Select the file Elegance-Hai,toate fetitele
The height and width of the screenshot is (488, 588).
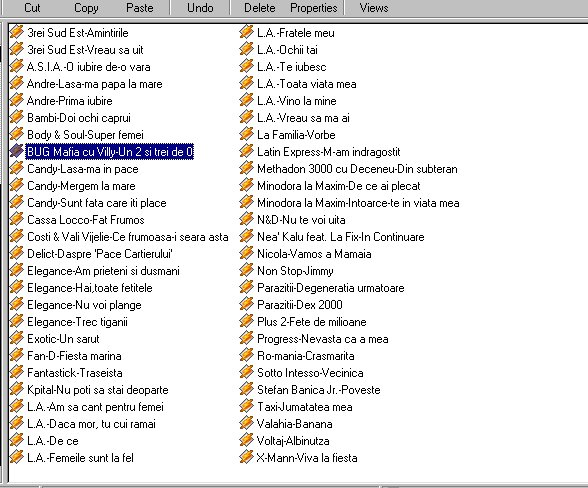(x=90, y=288)
